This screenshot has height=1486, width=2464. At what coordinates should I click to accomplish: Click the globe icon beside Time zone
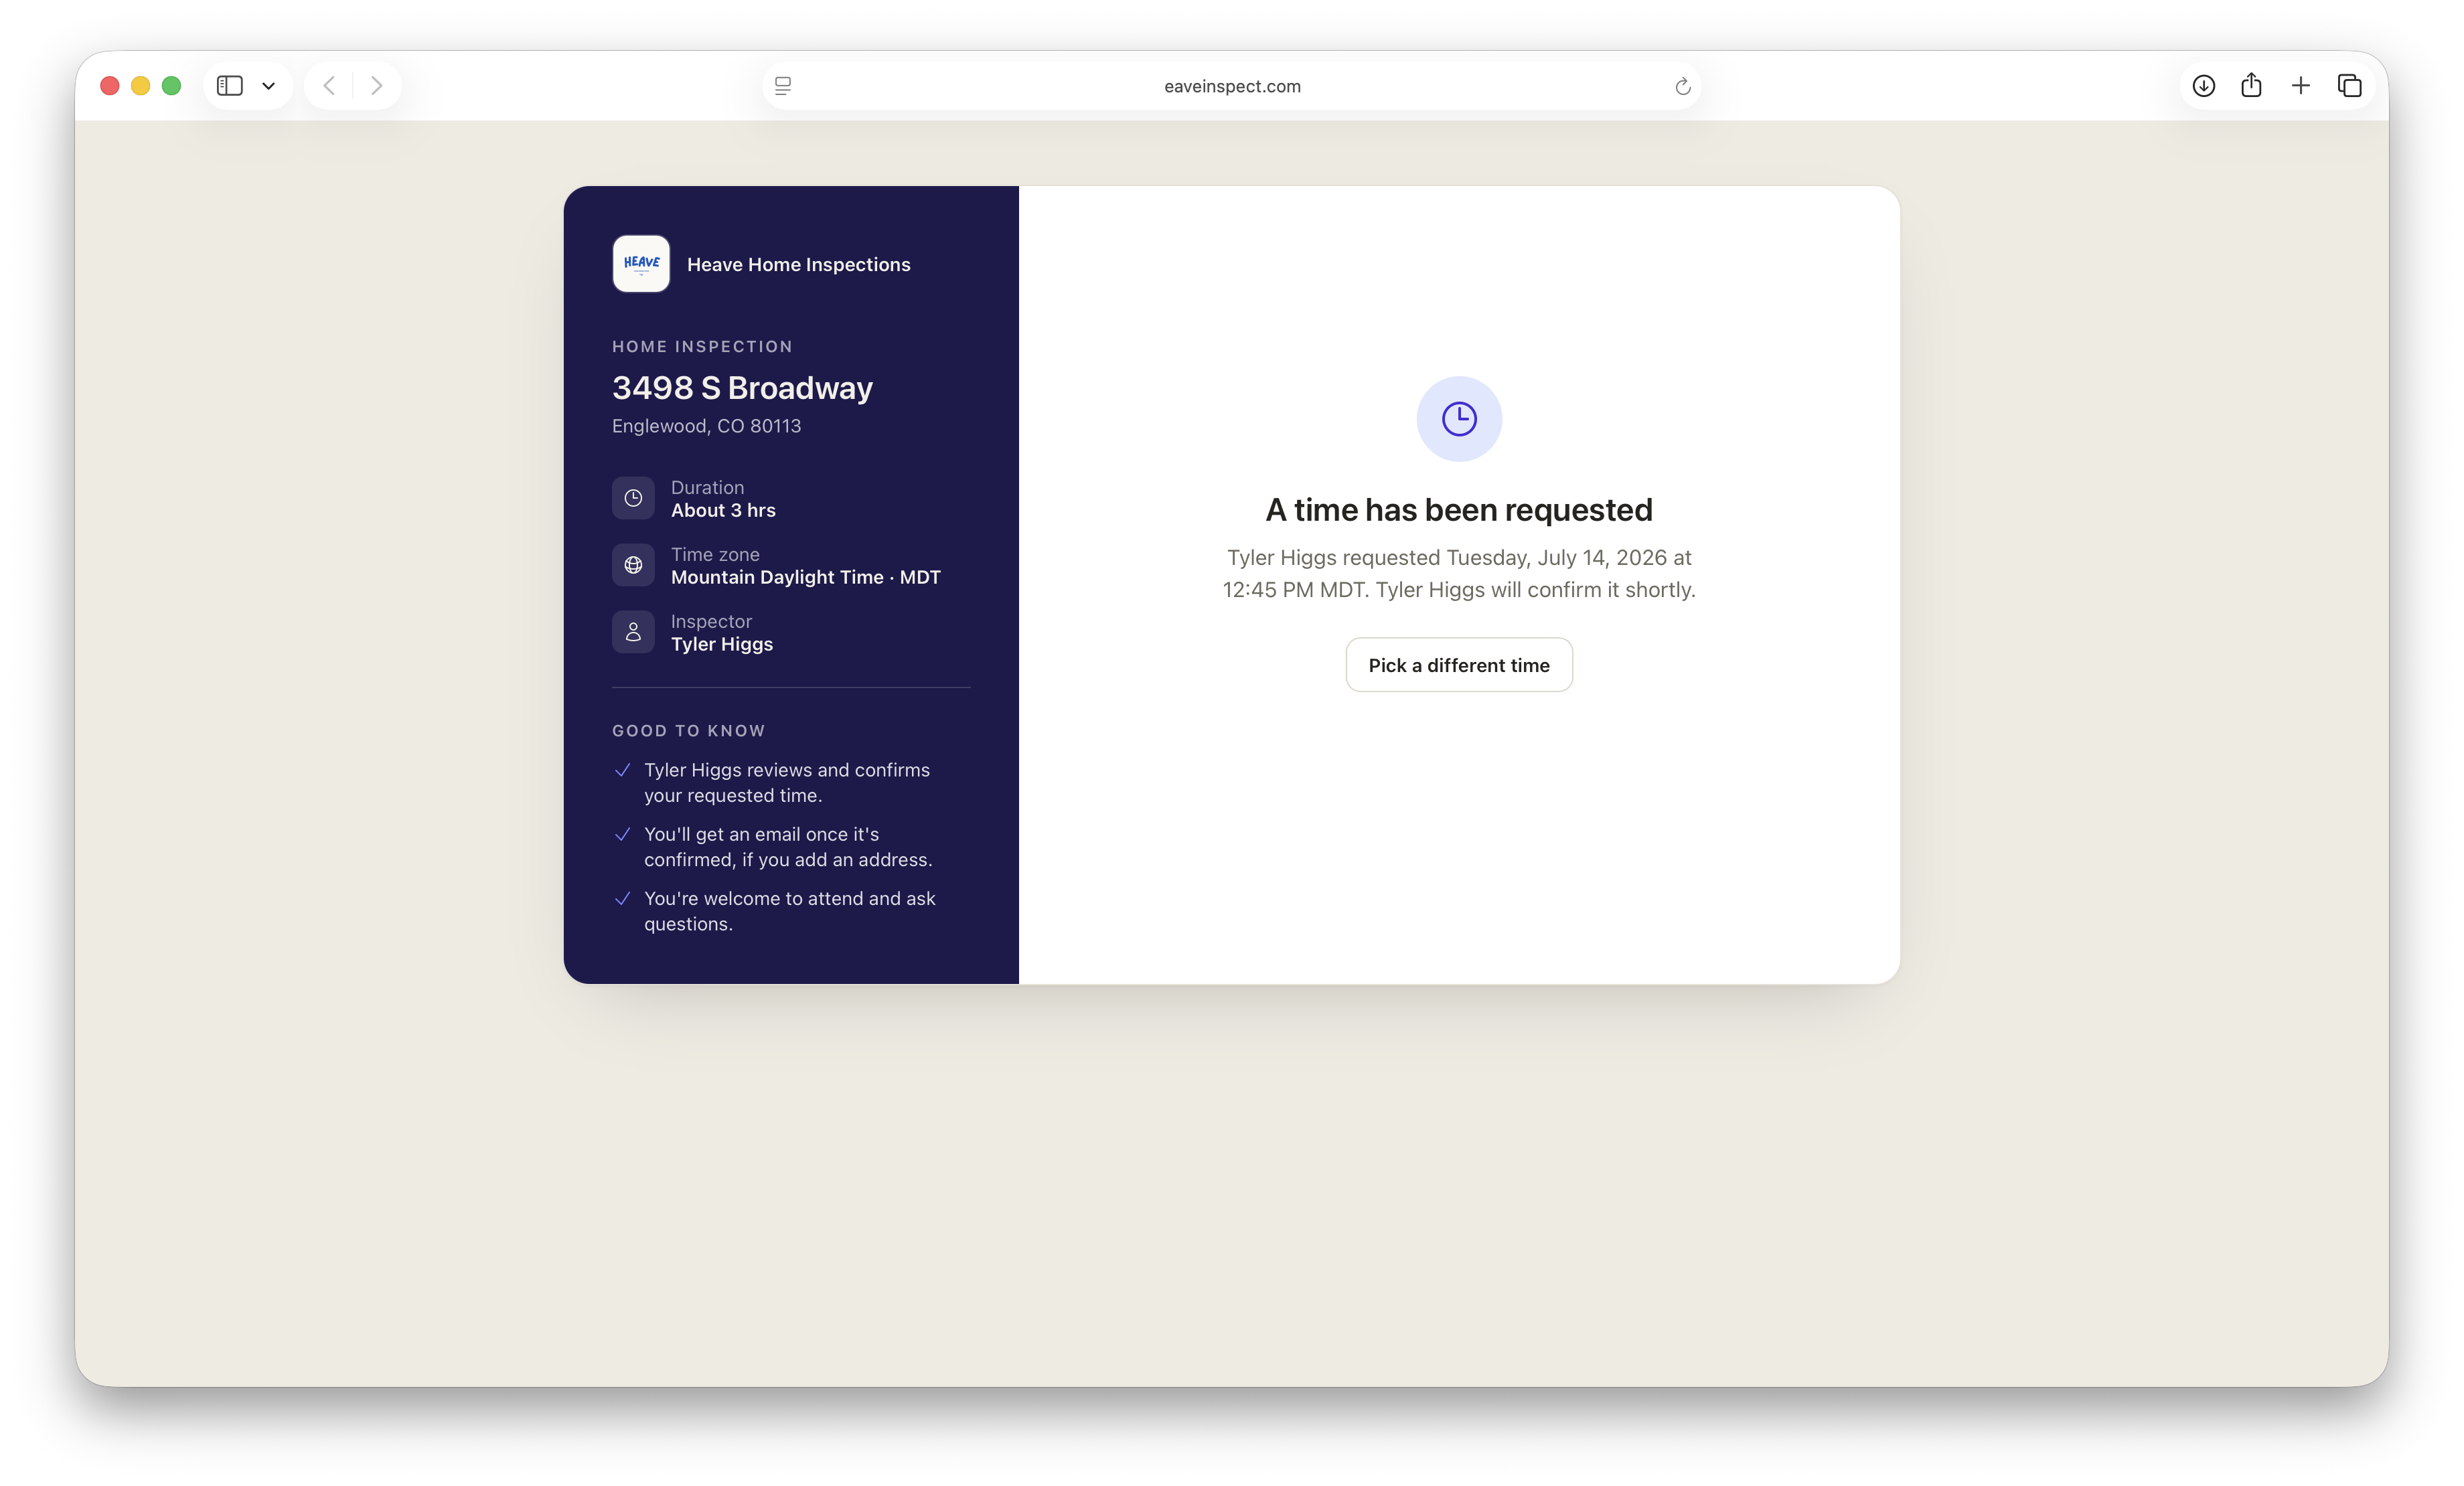tap(633, 565)
